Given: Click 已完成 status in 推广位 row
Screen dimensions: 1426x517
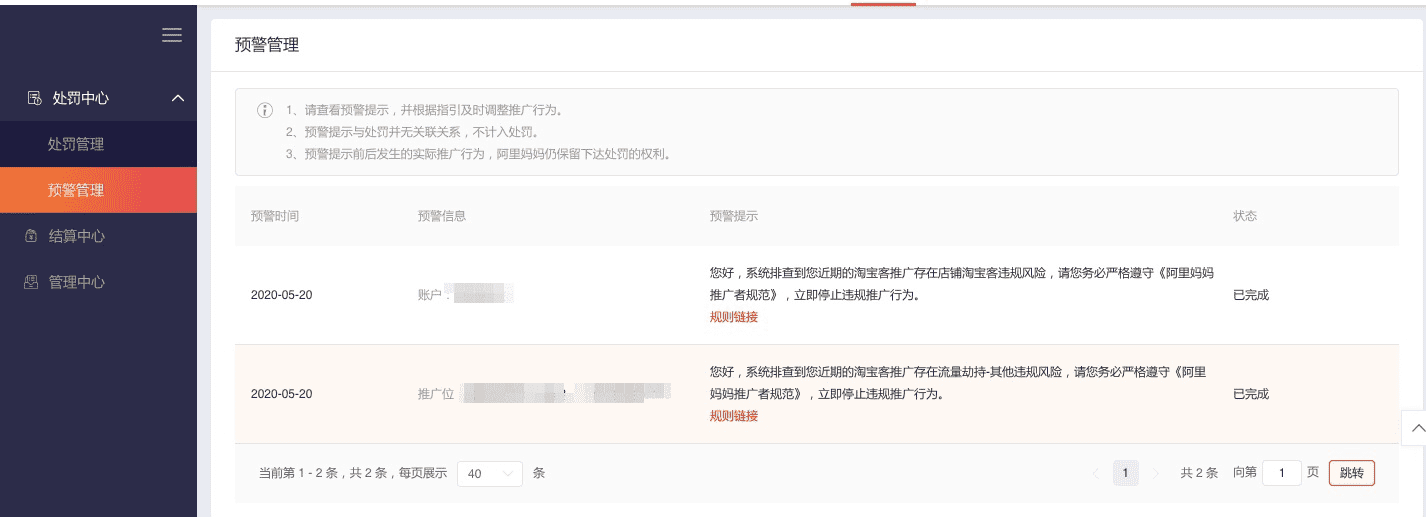Looking at the screenshot, I should (x=1251, y=394).
